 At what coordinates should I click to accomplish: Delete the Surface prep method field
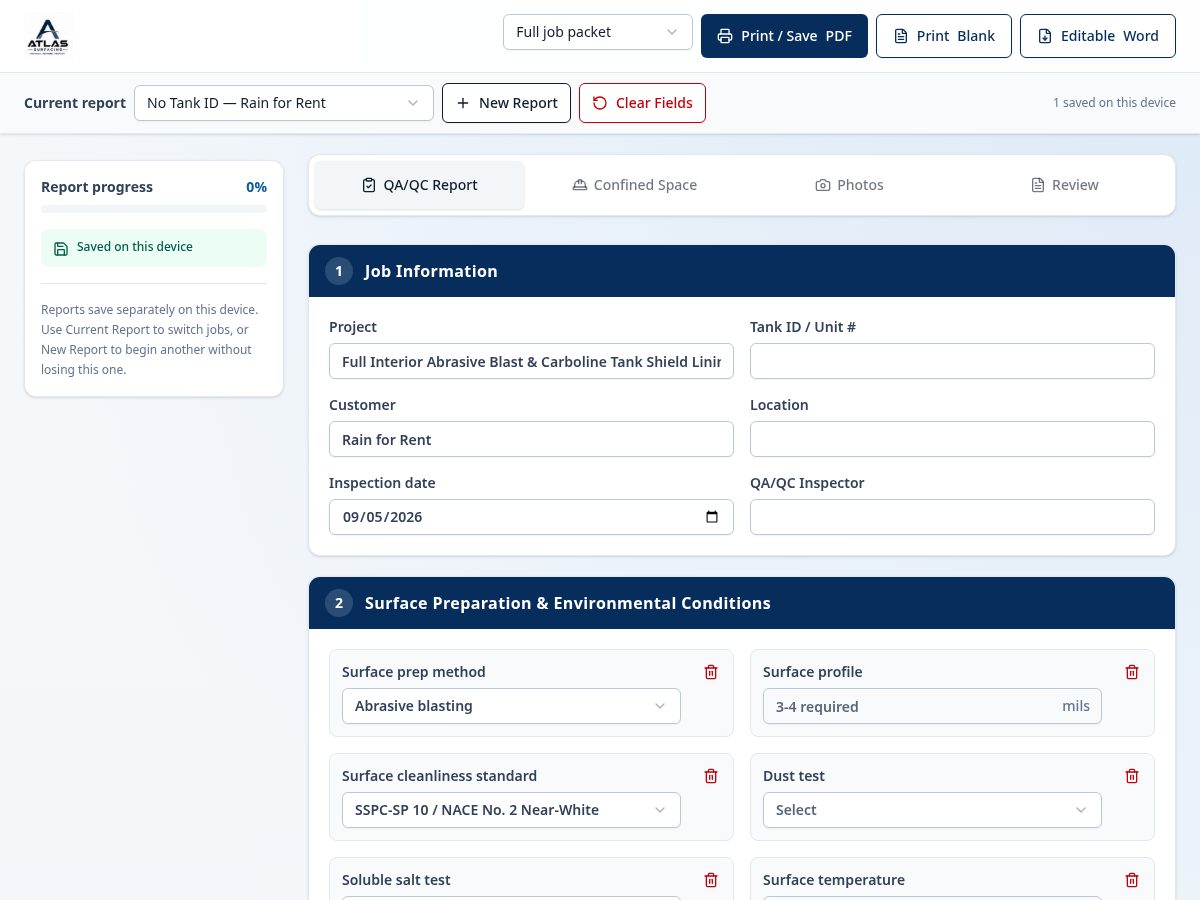click(711, 672)
